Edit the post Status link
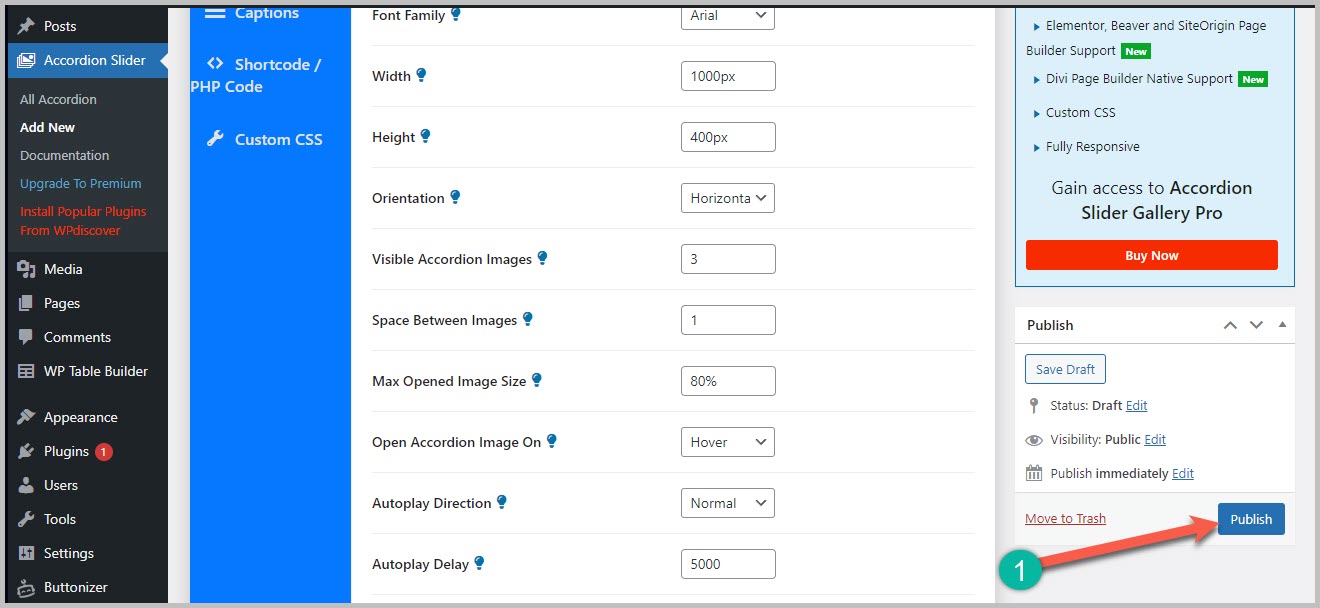 coord(1137,405)
